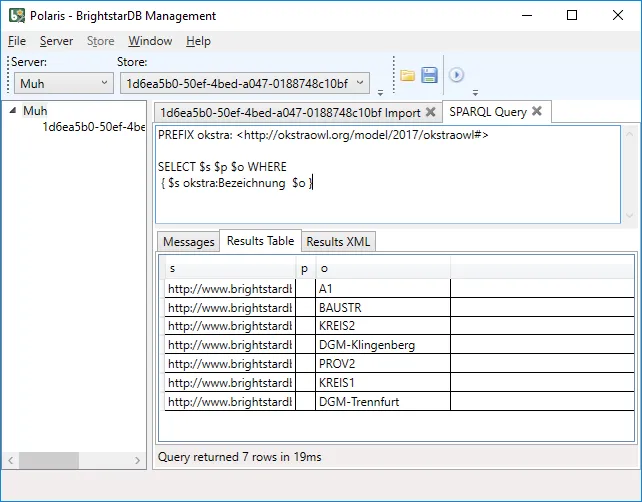Select the A1 result cell

(x=383, y=289)
